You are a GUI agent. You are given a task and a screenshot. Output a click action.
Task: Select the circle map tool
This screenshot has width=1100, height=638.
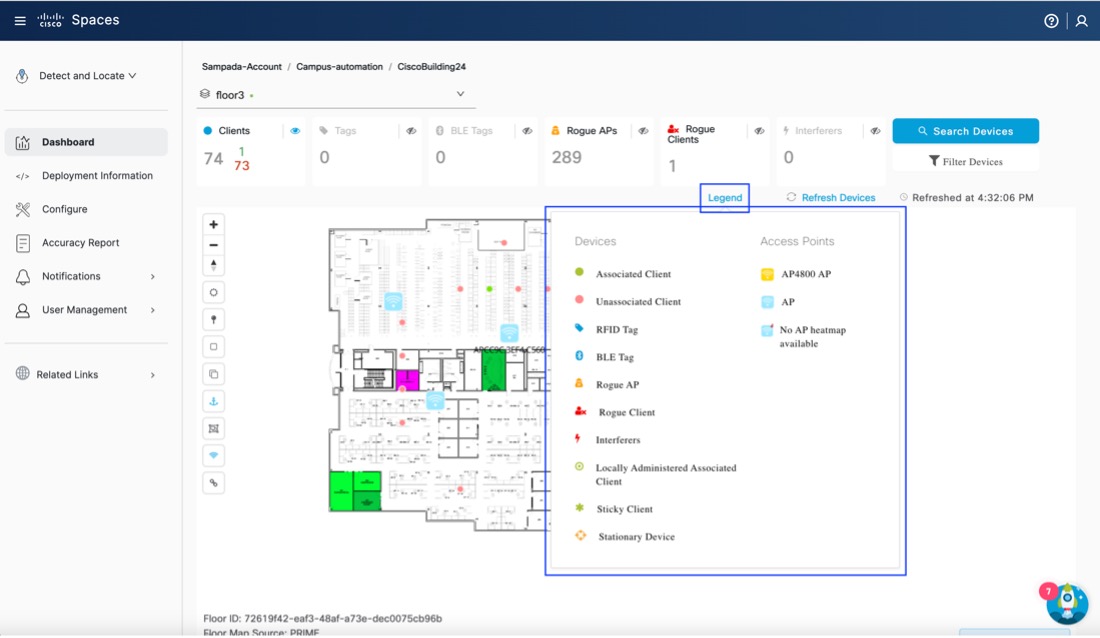[x=213, y=292]
